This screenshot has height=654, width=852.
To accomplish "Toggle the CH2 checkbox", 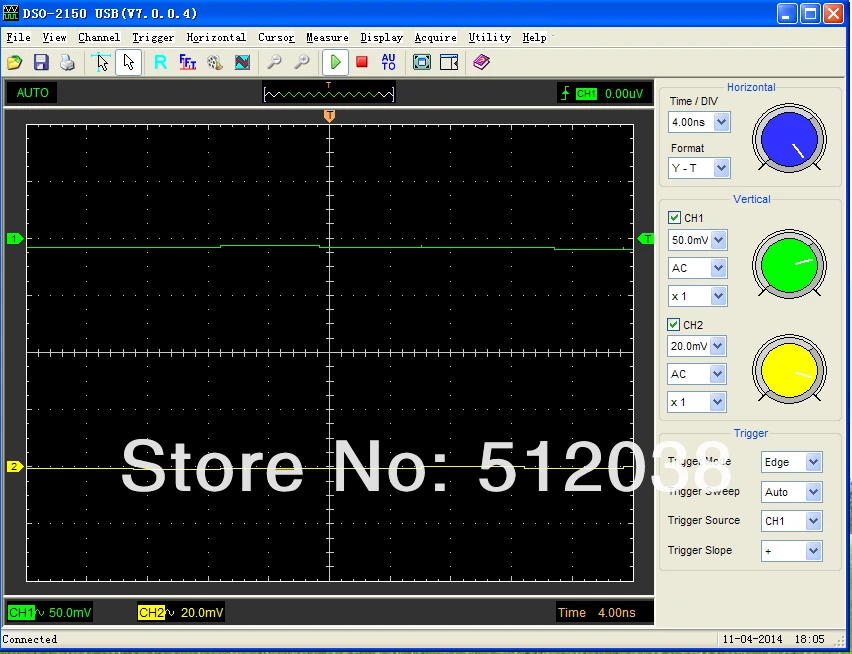I will tap(673, 325).
